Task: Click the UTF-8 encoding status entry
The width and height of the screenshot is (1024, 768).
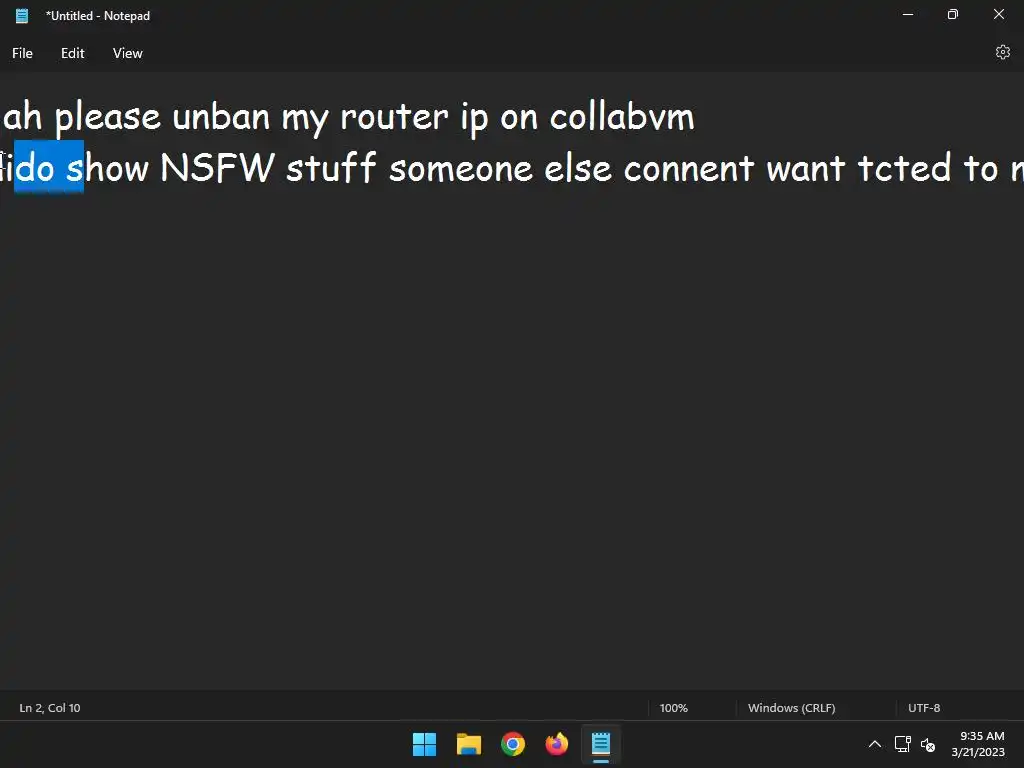Action: [924, 708]
